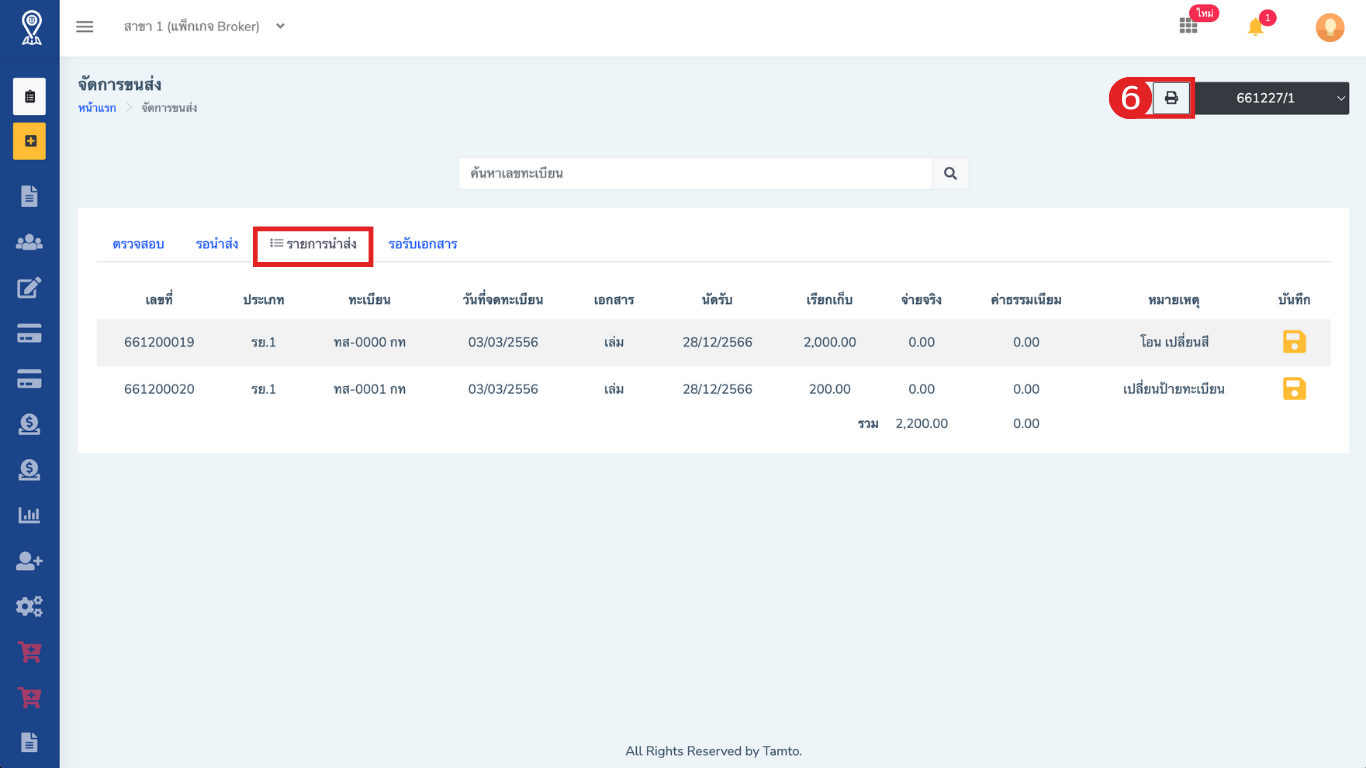This screenshot has width=1366, height=768.
Task: Click the หมายเหตุ column header
Action: [x=1174, y=300]
